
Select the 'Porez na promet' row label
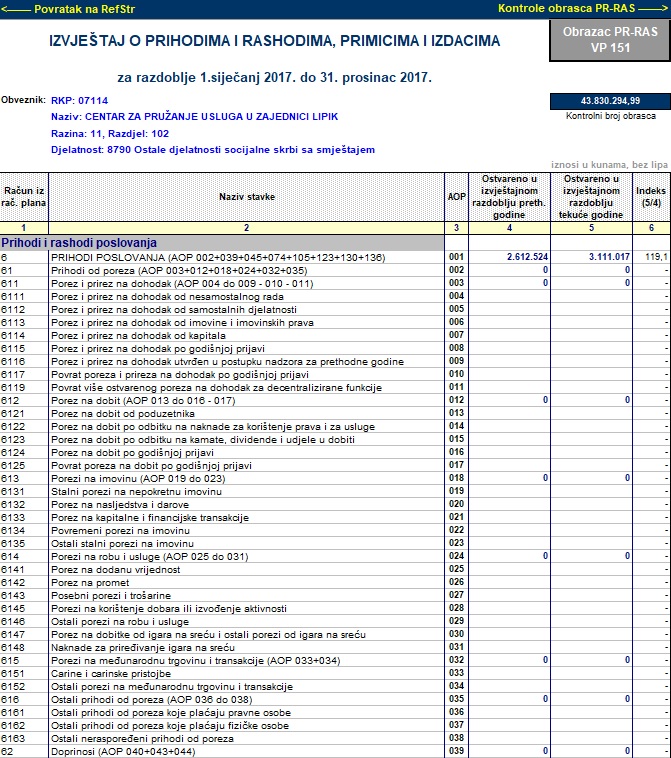[x=90, y=583]
